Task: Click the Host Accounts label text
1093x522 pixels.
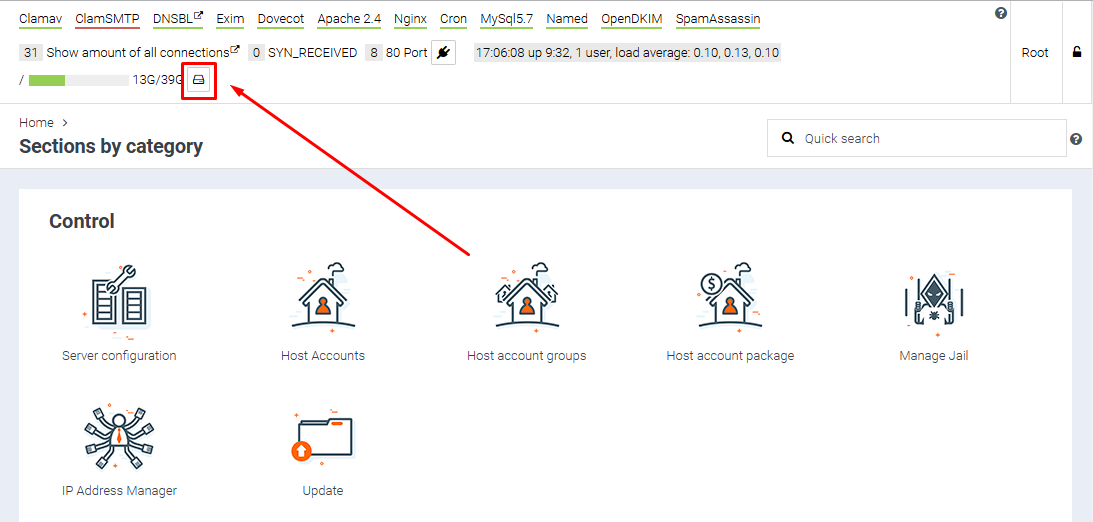Action: pos(323,355)
